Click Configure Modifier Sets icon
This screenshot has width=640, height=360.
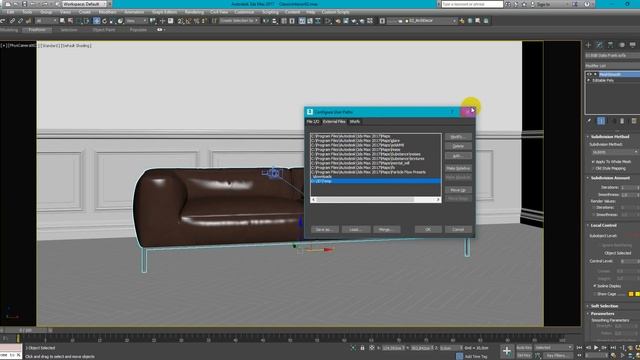click(633, 121)
